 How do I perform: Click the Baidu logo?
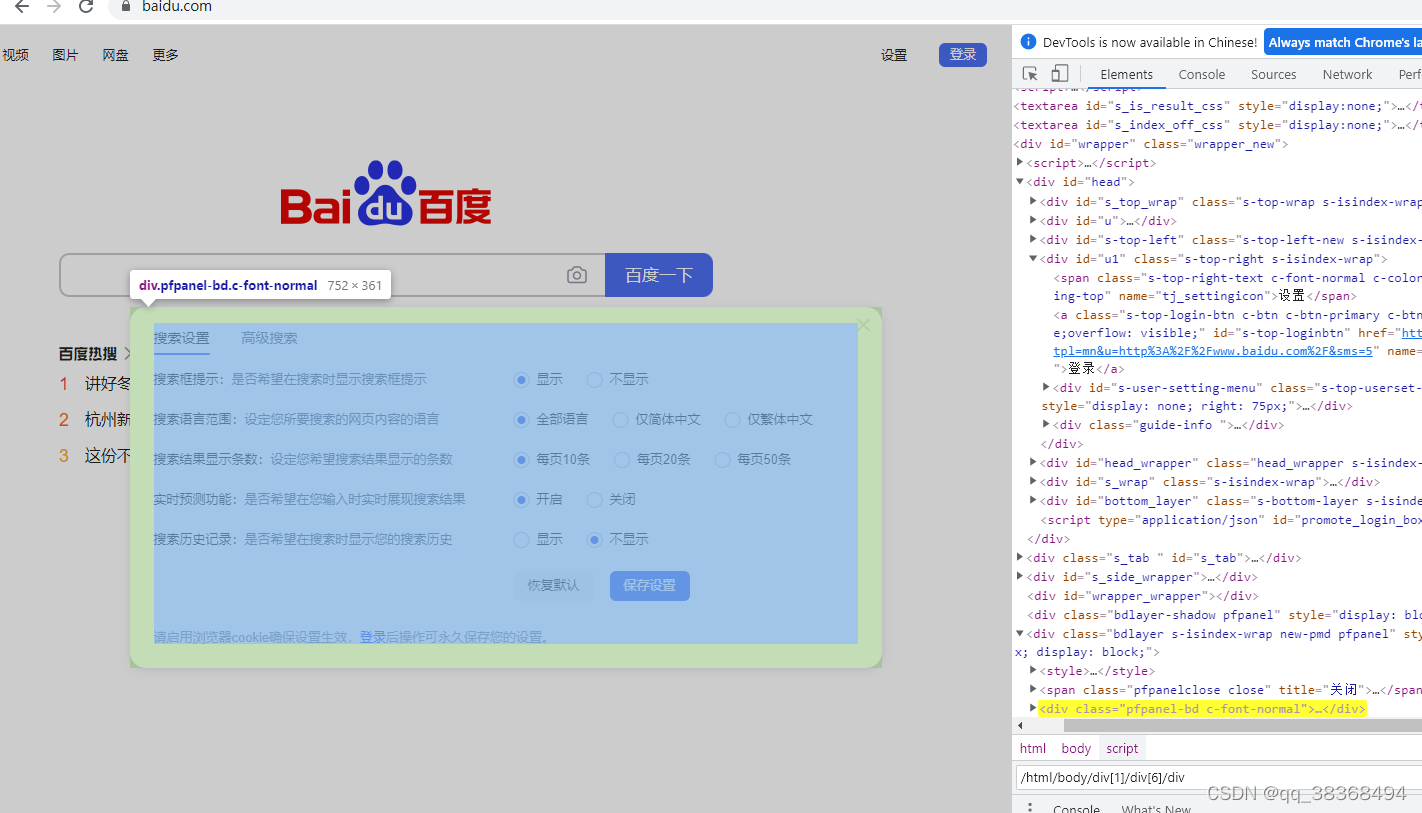(x=386, y=193)
